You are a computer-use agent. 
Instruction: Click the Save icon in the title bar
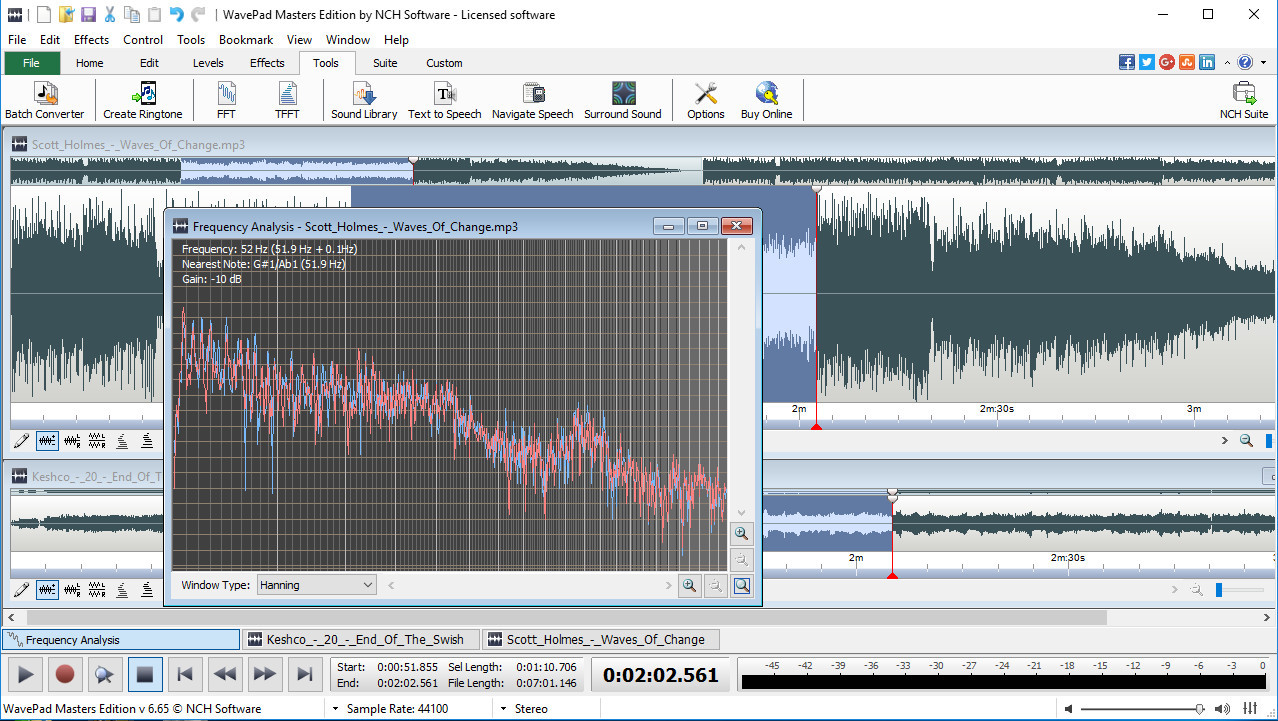pos(88,14)
